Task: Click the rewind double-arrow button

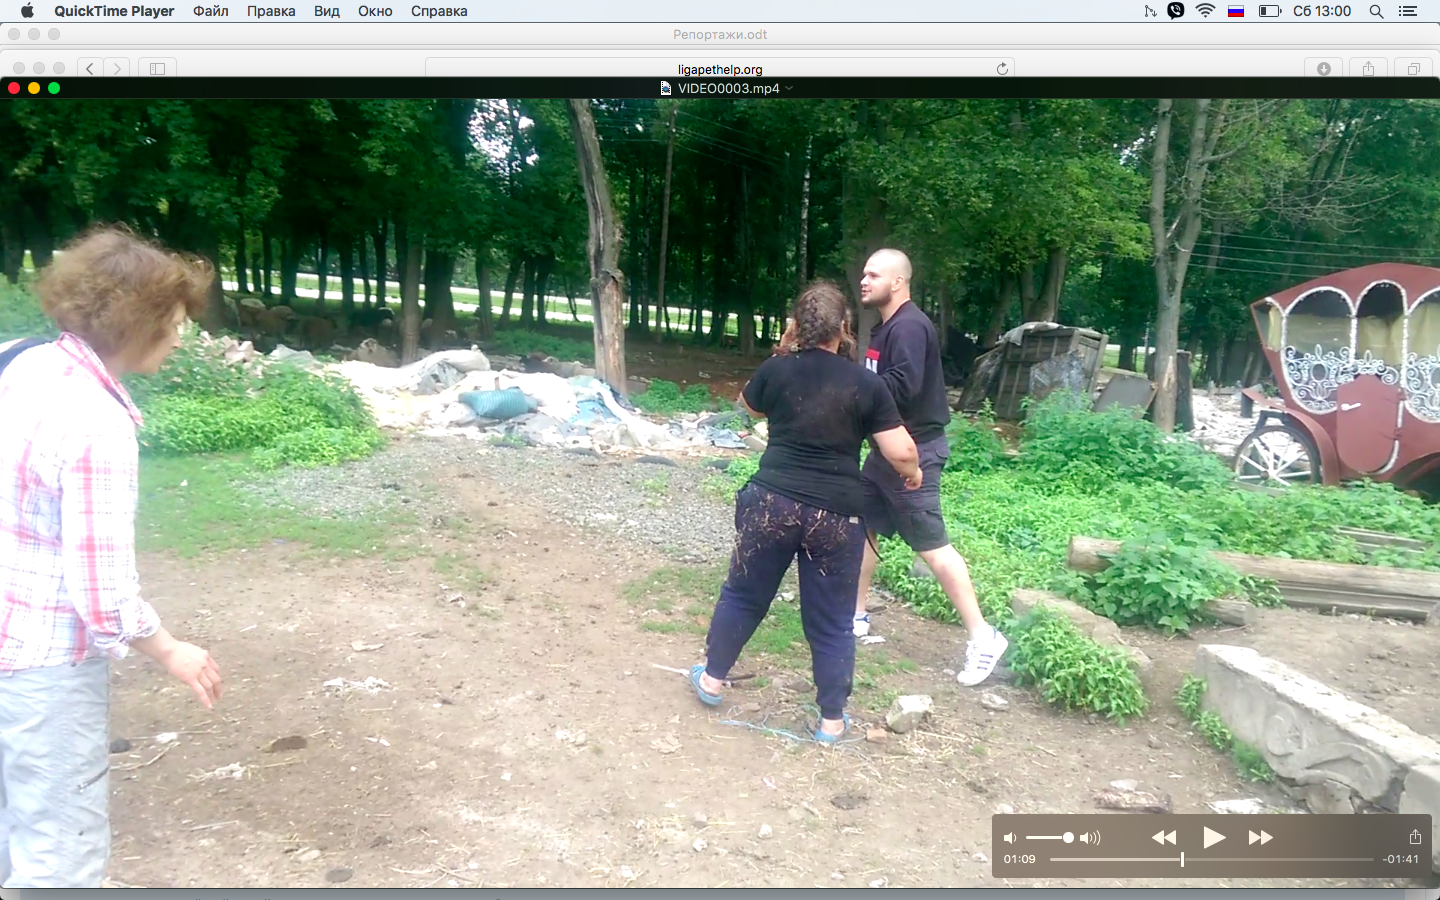Action: point(1164,838)
